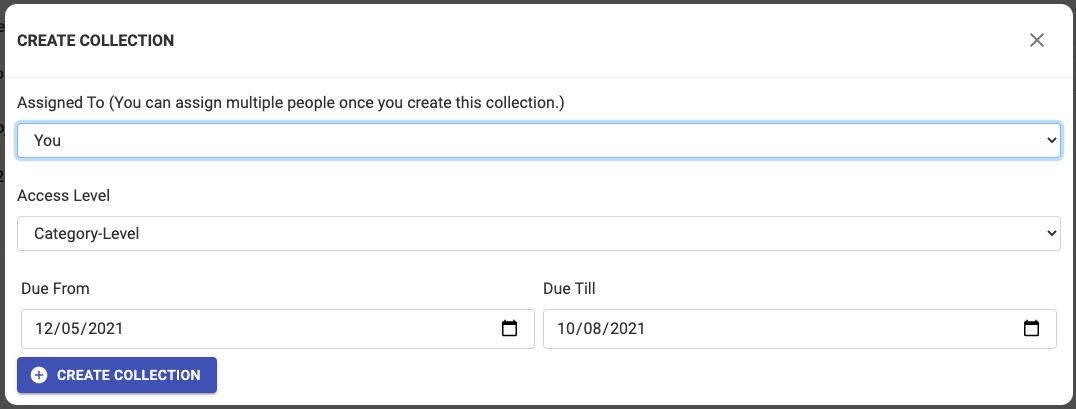Click the Access Level label
Viewport: 1076px width, 409px height.
coord(64,196)
